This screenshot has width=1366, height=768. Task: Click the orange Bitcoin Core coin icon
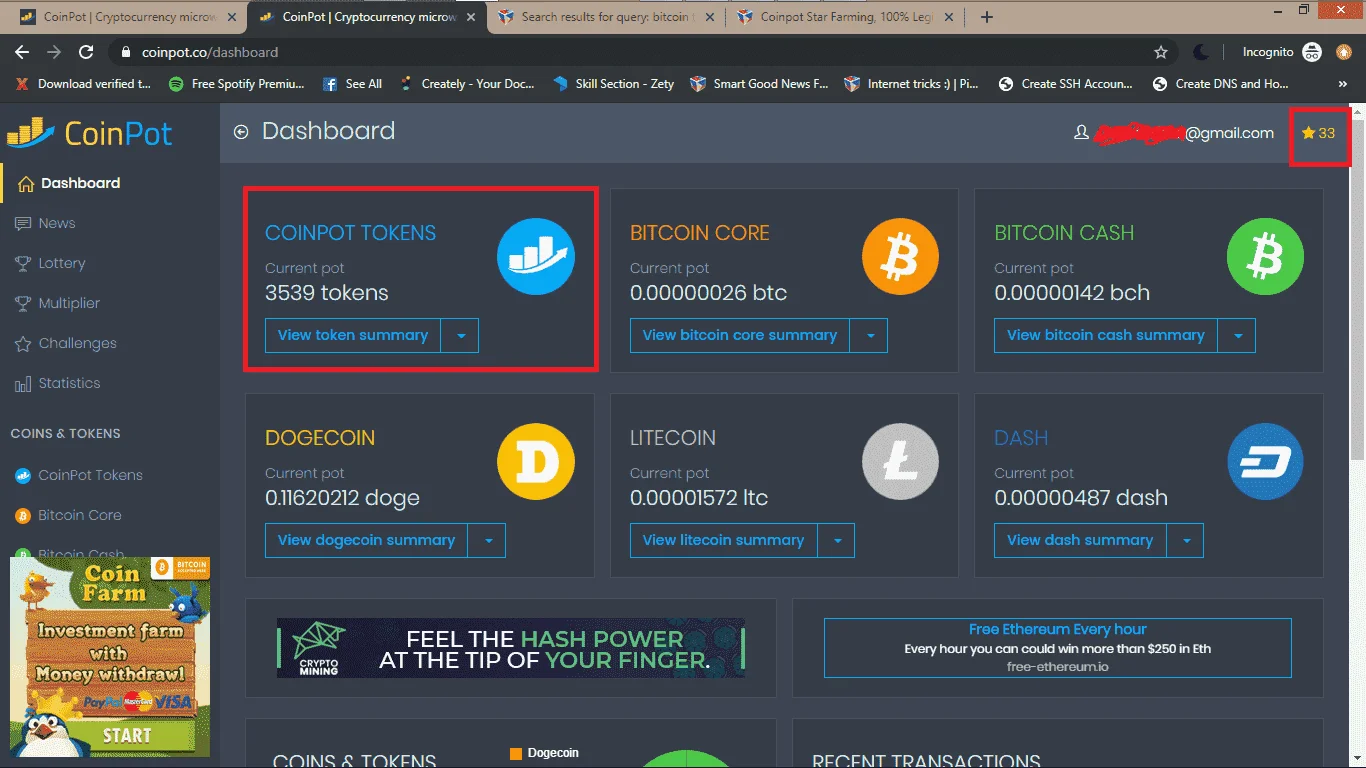[x=901, y=256]
